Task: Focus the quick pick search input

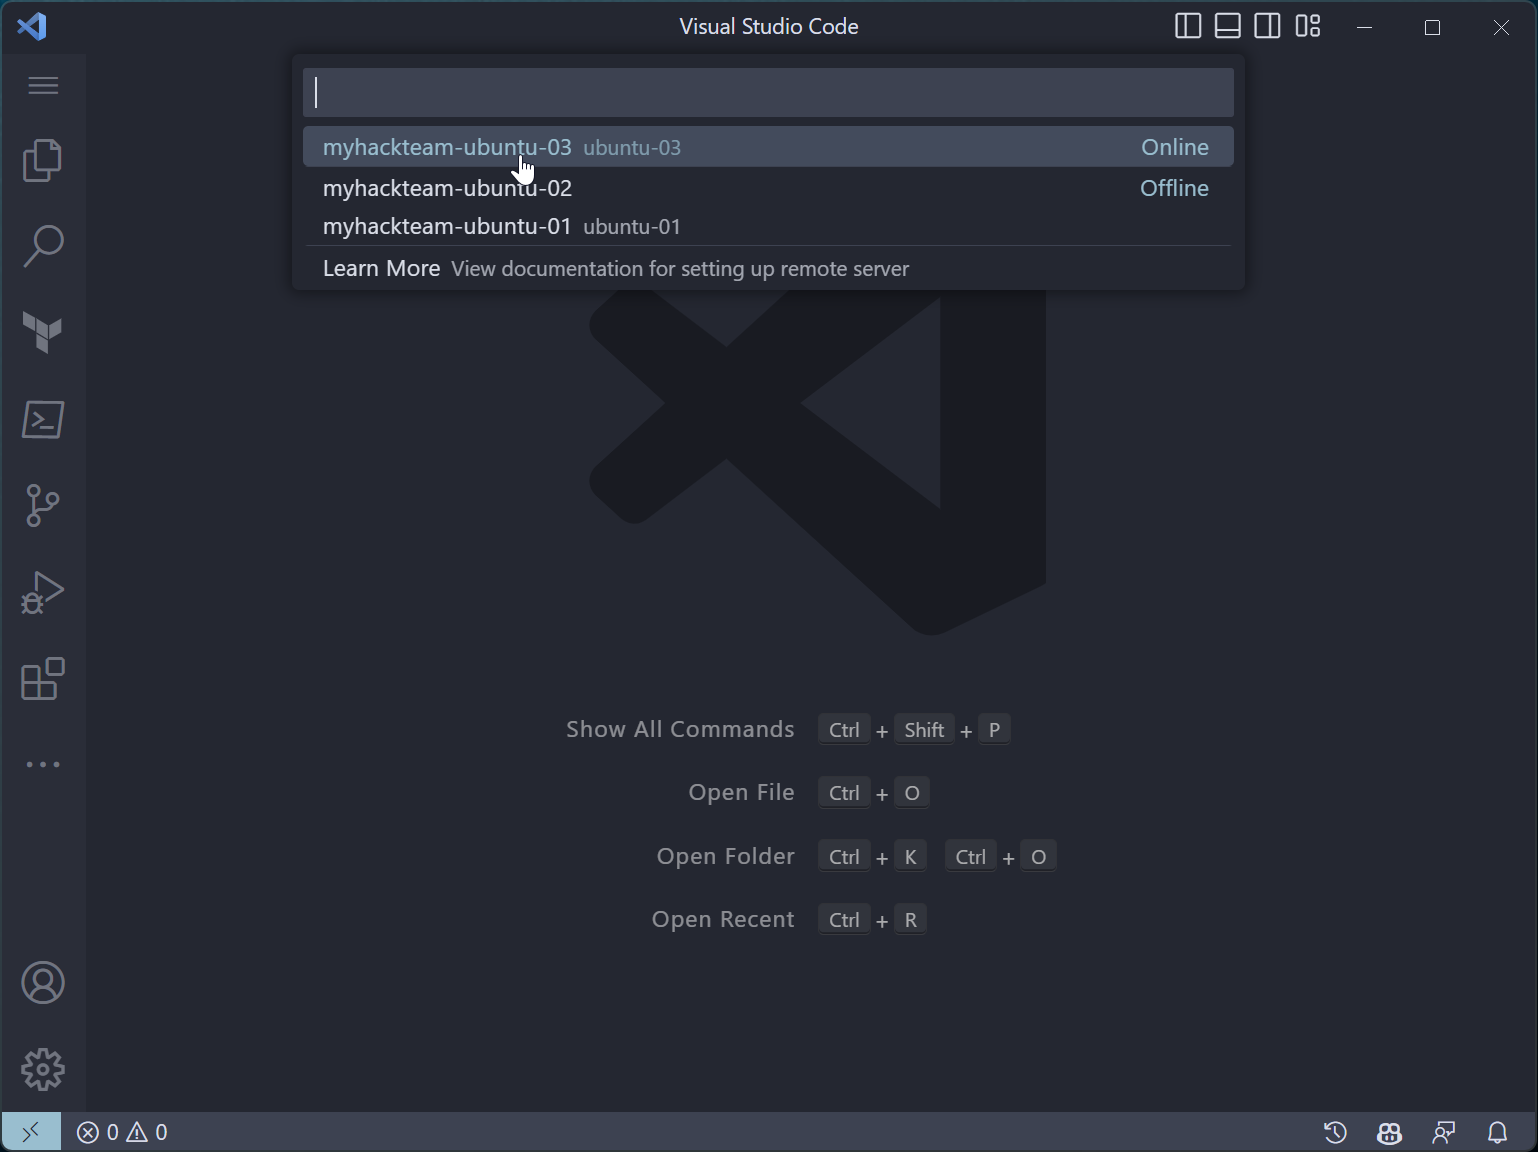Action: pyautogui.click(x=767, y=93)
